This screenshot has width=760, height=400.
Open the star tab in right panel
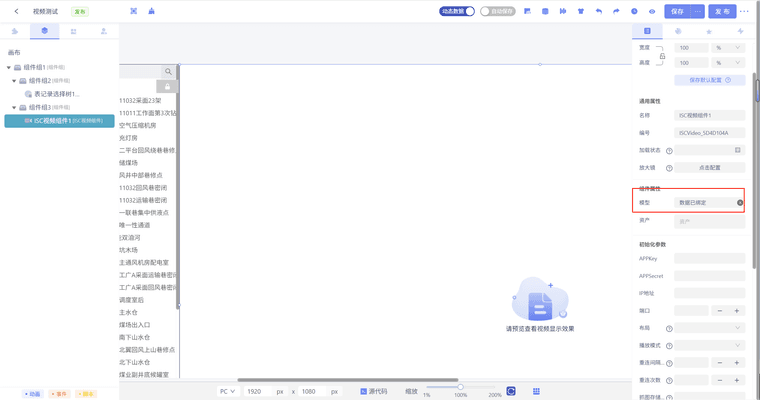709,32
